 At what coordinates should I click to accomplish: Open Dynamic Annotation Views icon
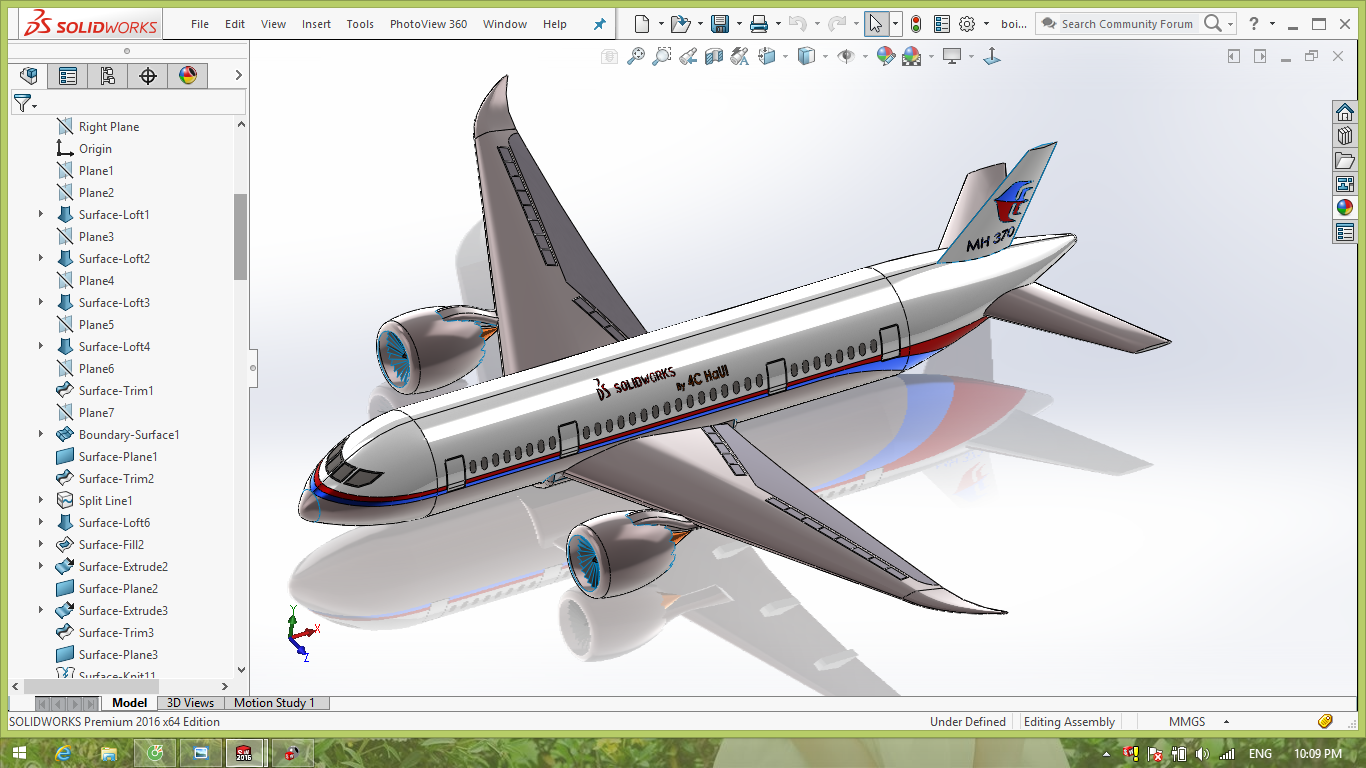(740, 57)
